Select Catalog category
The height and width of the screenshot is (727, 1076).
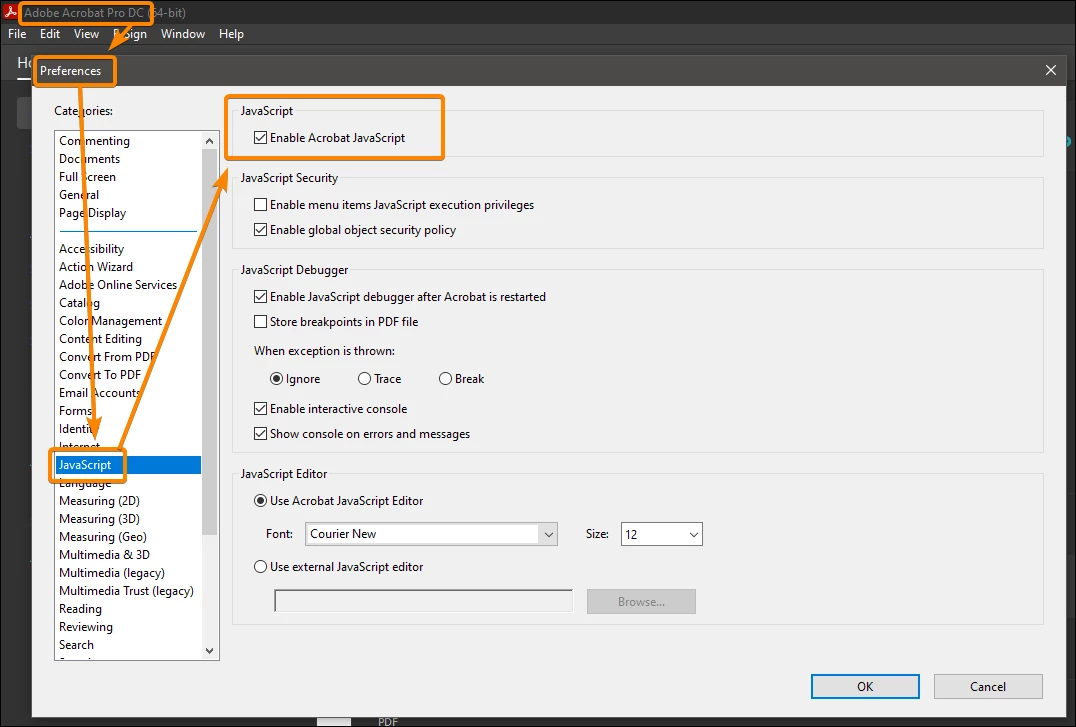point(80,303)
